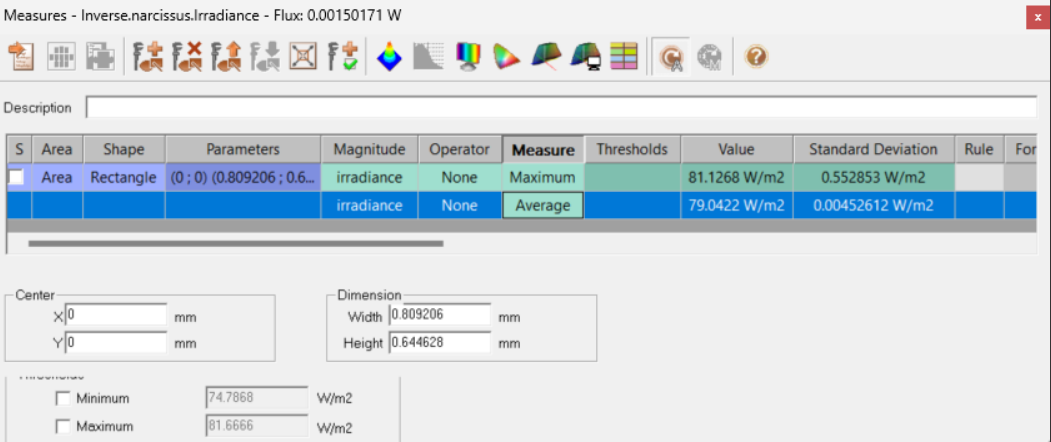Open the Average measure dropdown cell
Viewport: 1051px width, 442px height.
click(x=543, y=205)
